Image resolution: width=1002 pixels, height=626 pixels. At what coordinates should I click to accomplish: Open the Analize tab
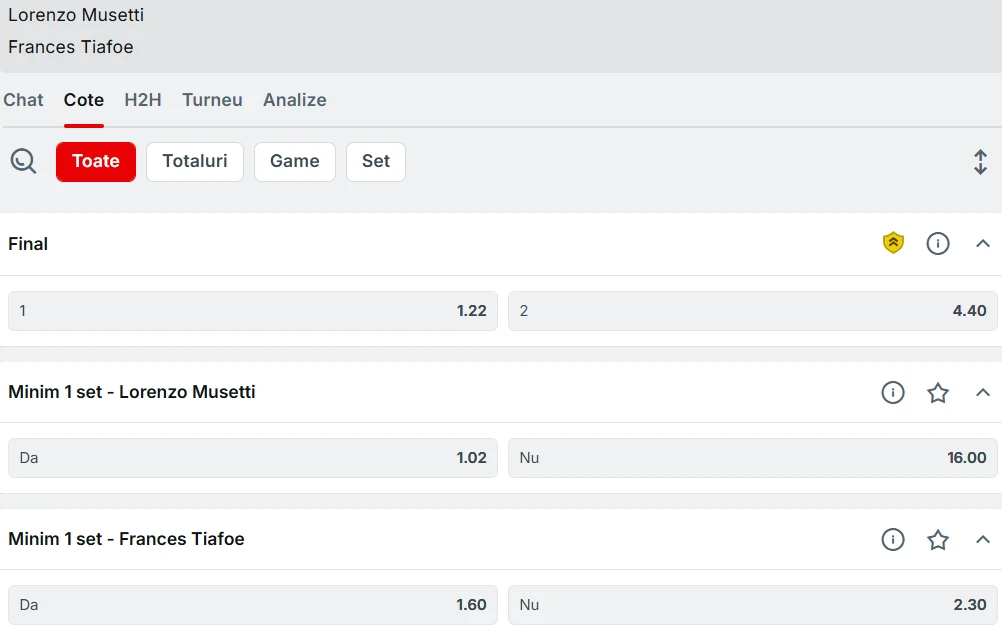tap(295, 100)
